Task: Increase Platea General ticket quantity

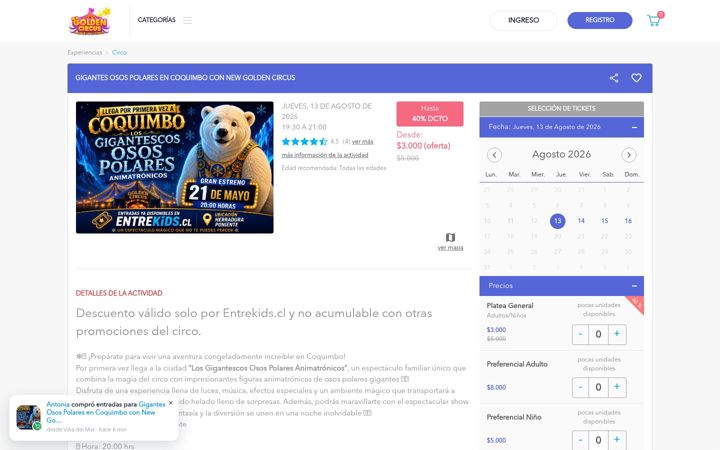Action: pyautogui.click(x=617, y=334)
